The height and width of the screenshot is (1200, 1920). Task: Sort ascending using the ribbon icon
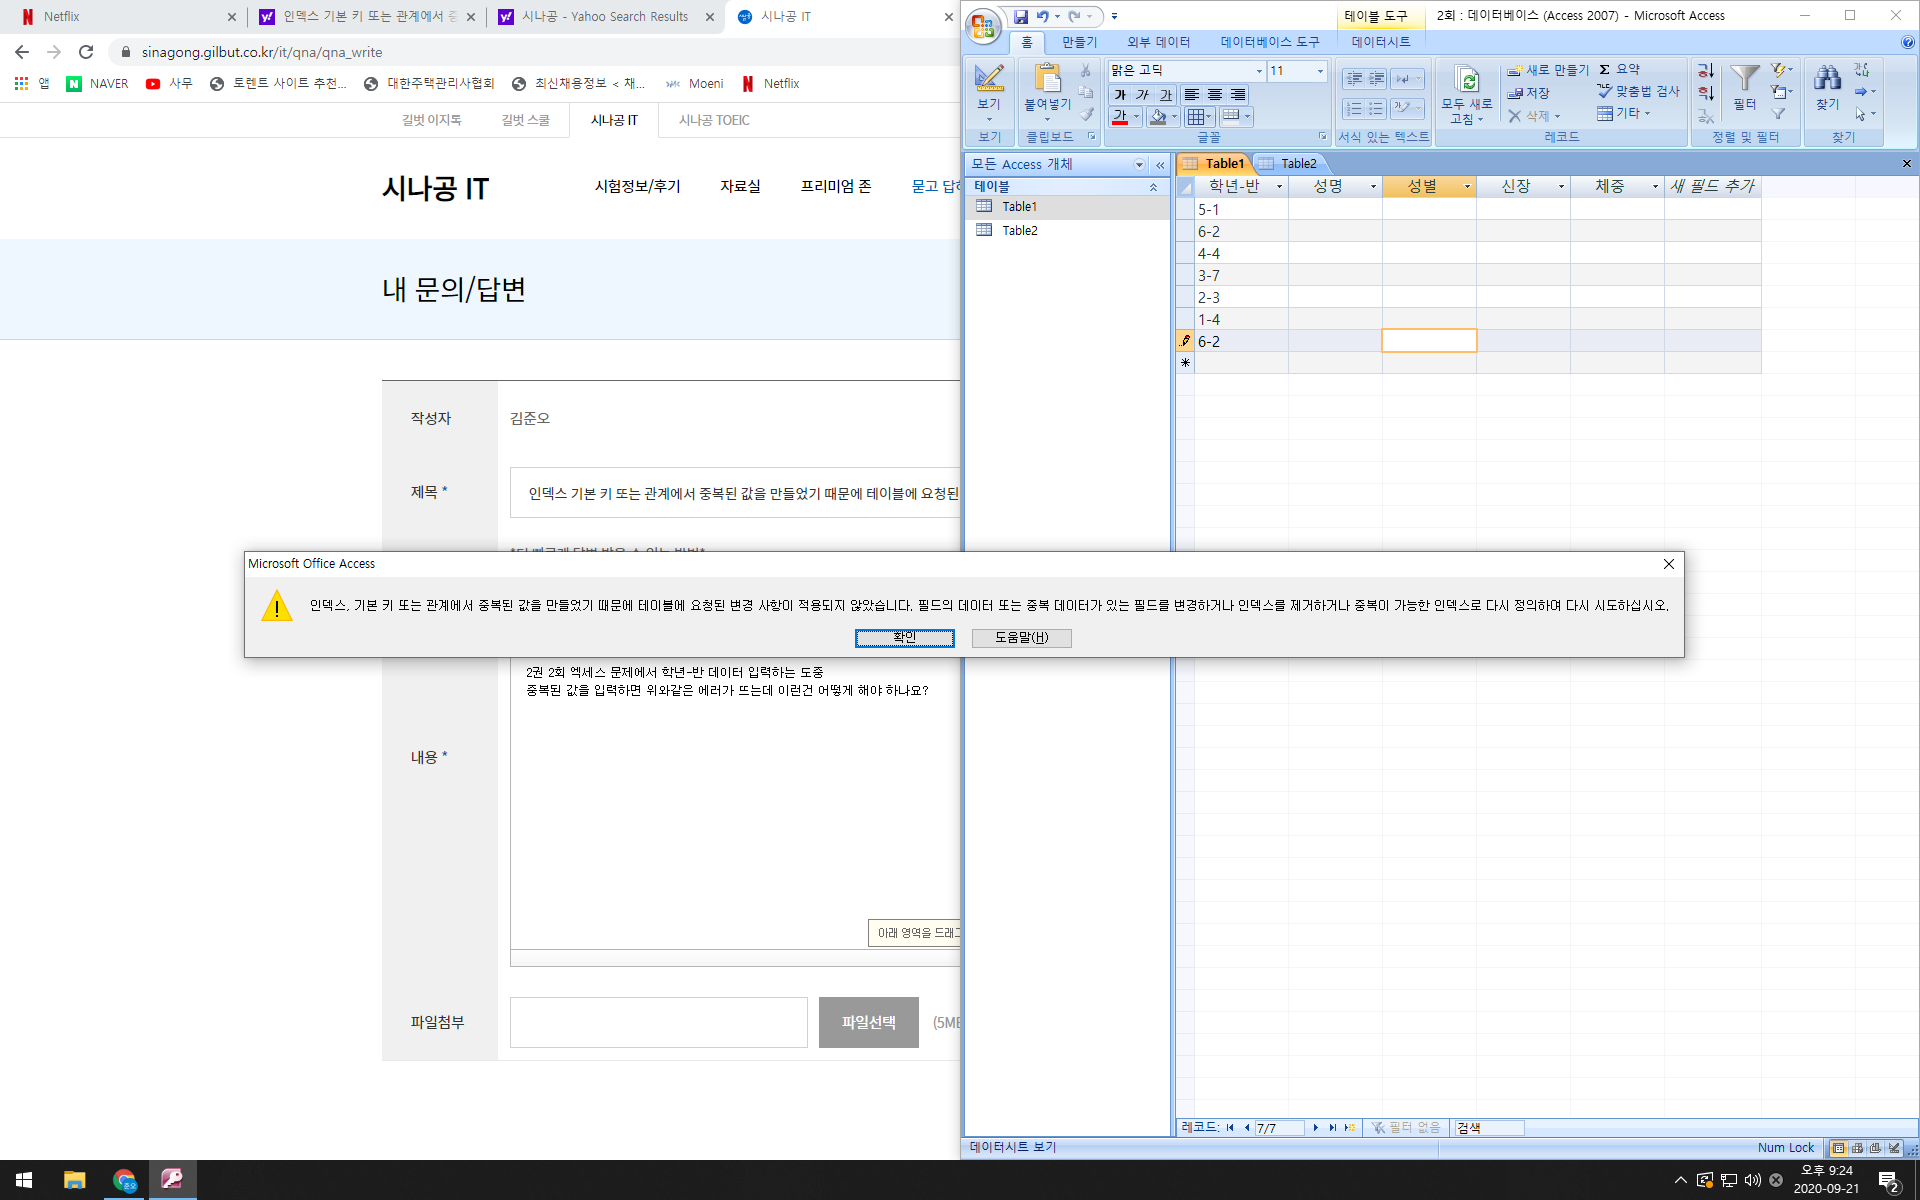tap(1705, 71)
